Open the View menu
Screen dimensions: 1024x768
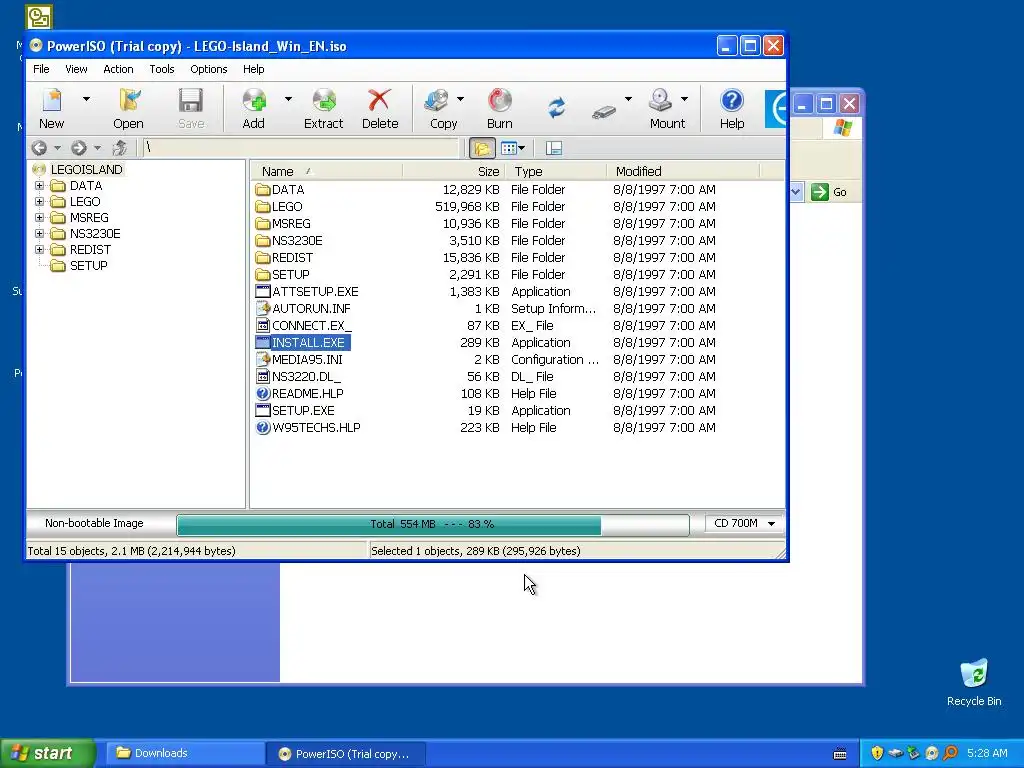point(76,69)
